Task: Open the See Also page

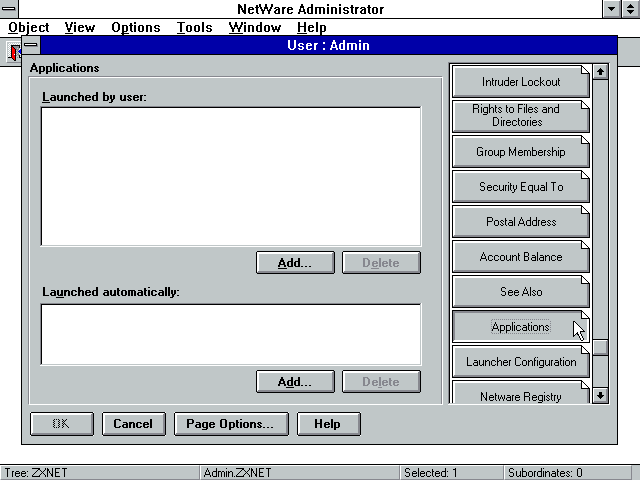Action: tap(521, 292)
